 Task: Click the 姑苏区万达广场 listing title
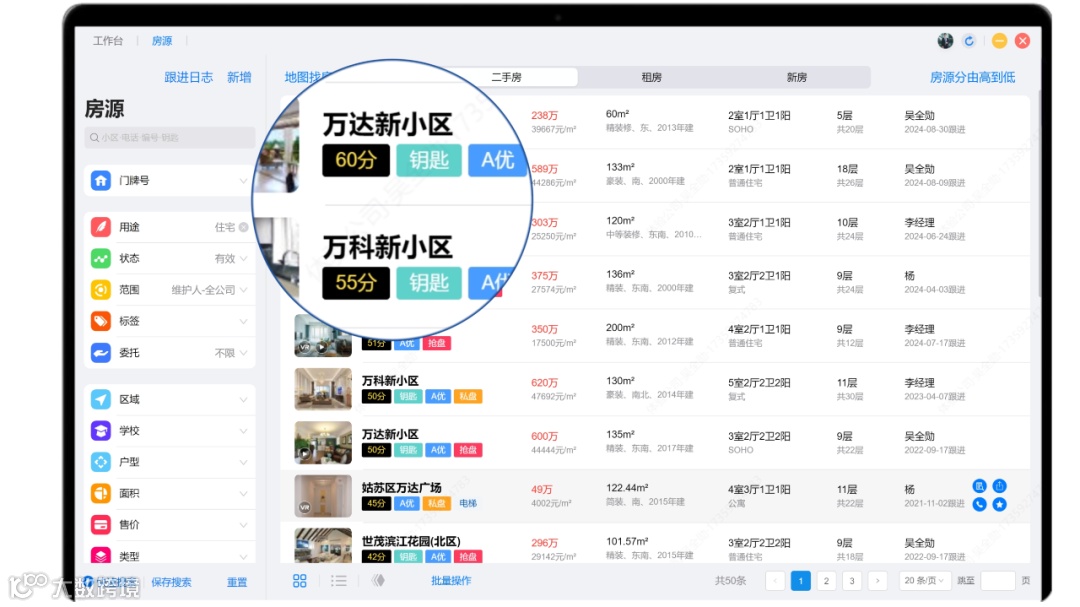pos(402,488)
